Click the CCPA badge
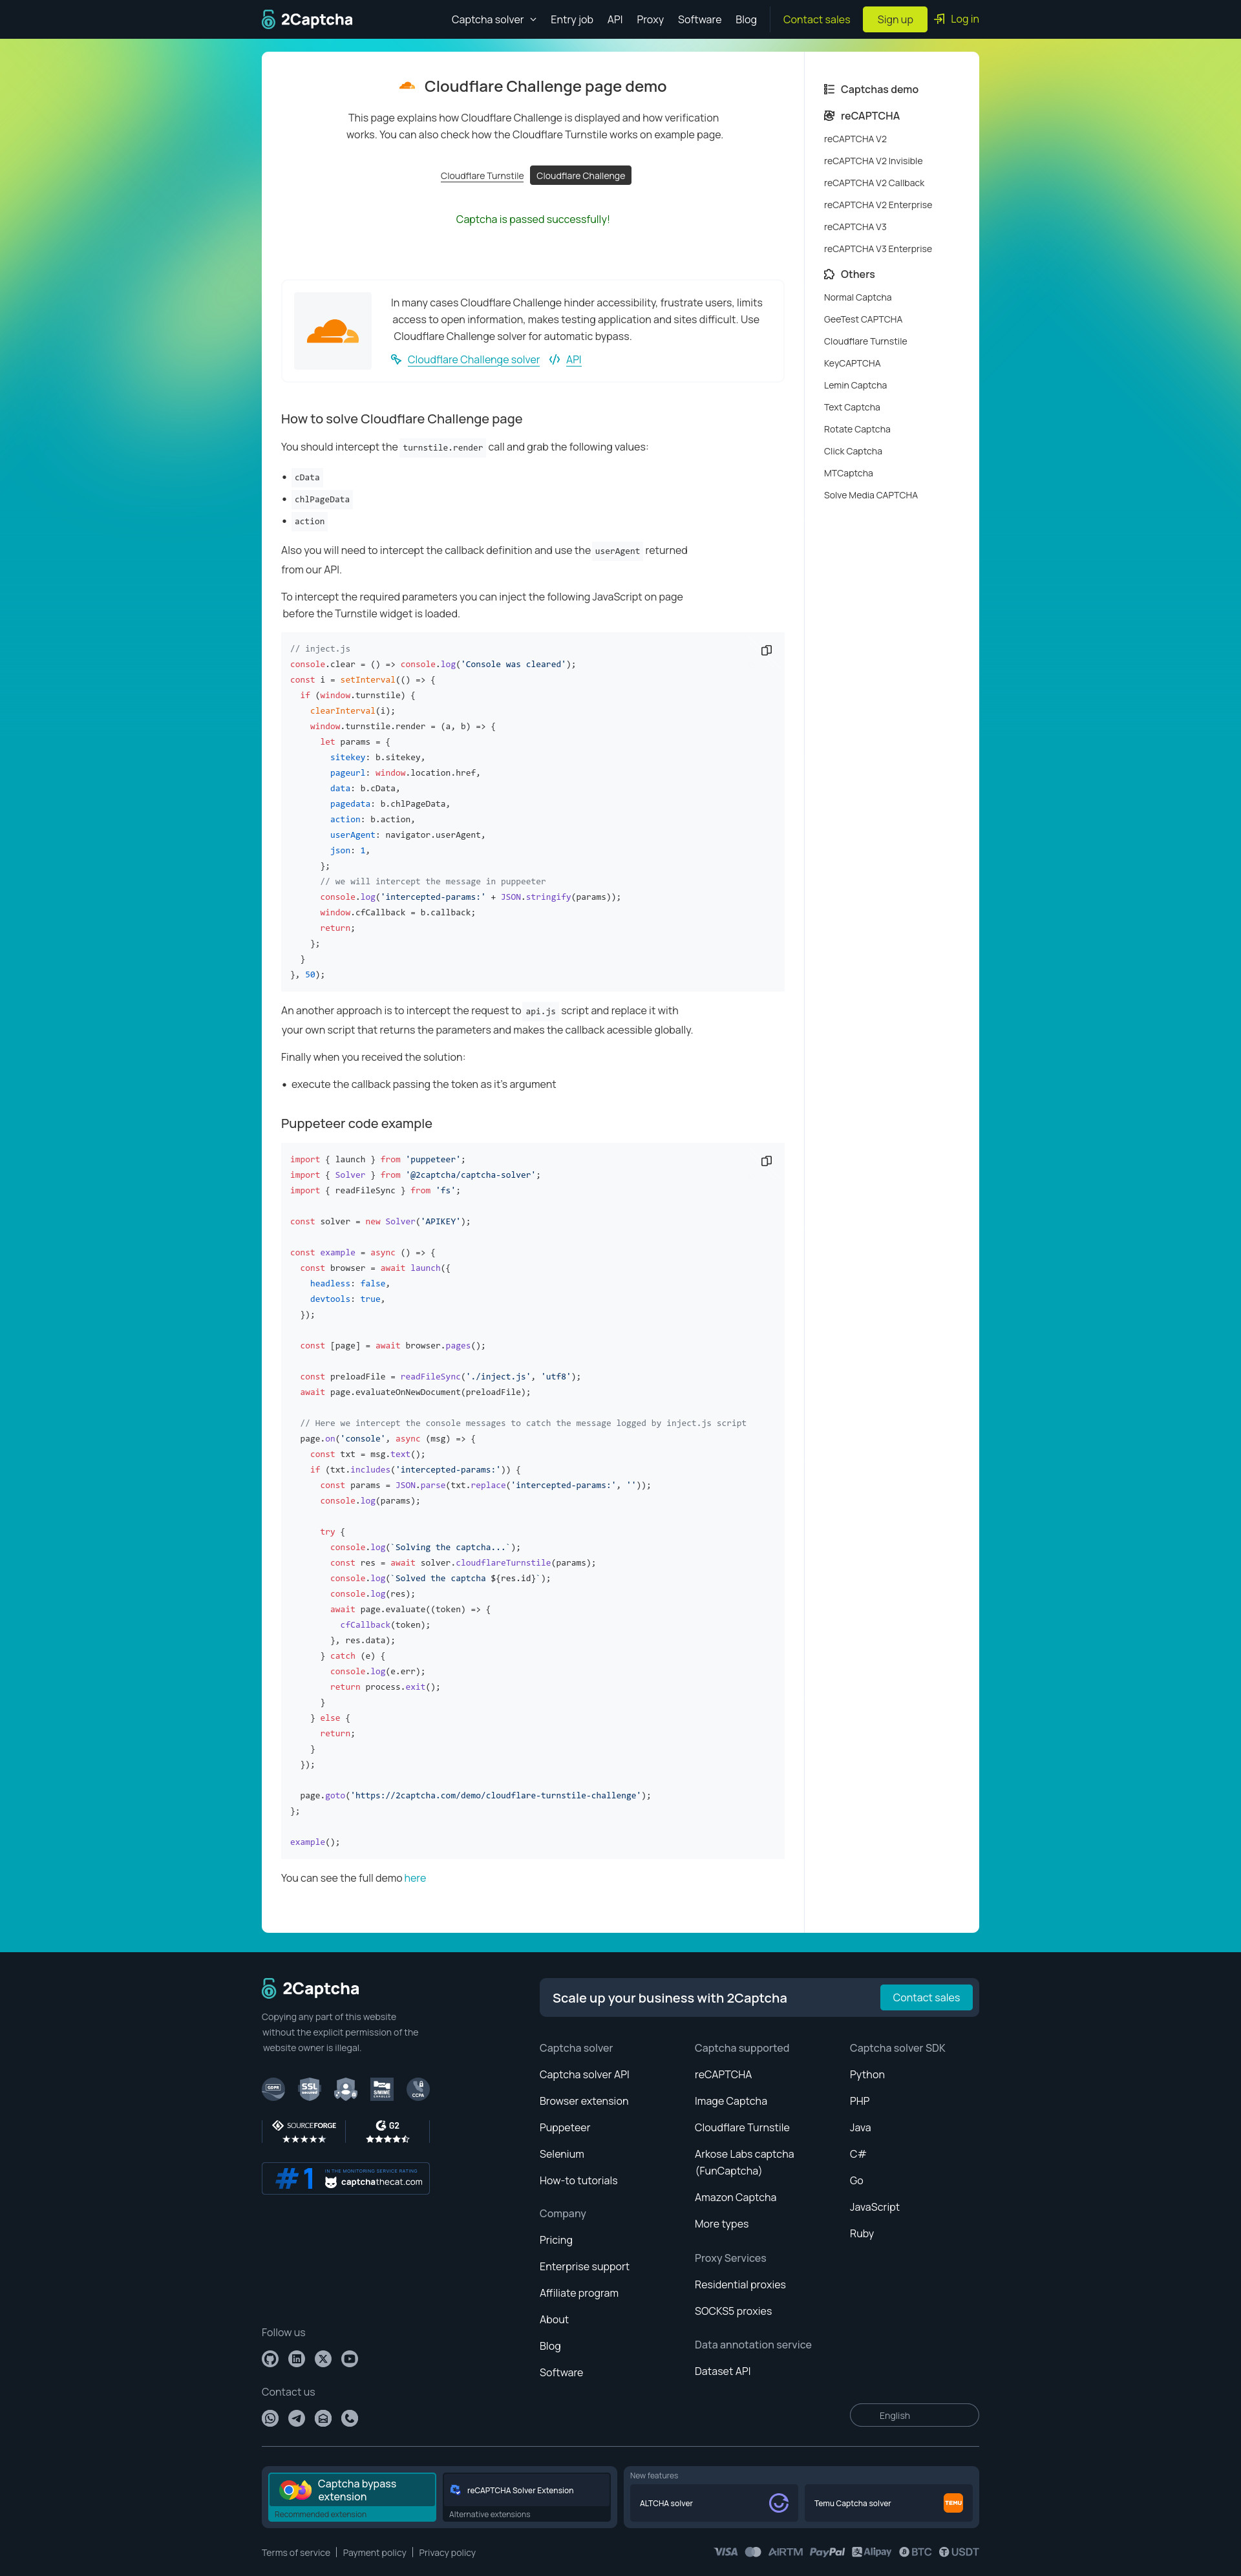Screen dimensions: 1241x2576 click(418, 2088)
